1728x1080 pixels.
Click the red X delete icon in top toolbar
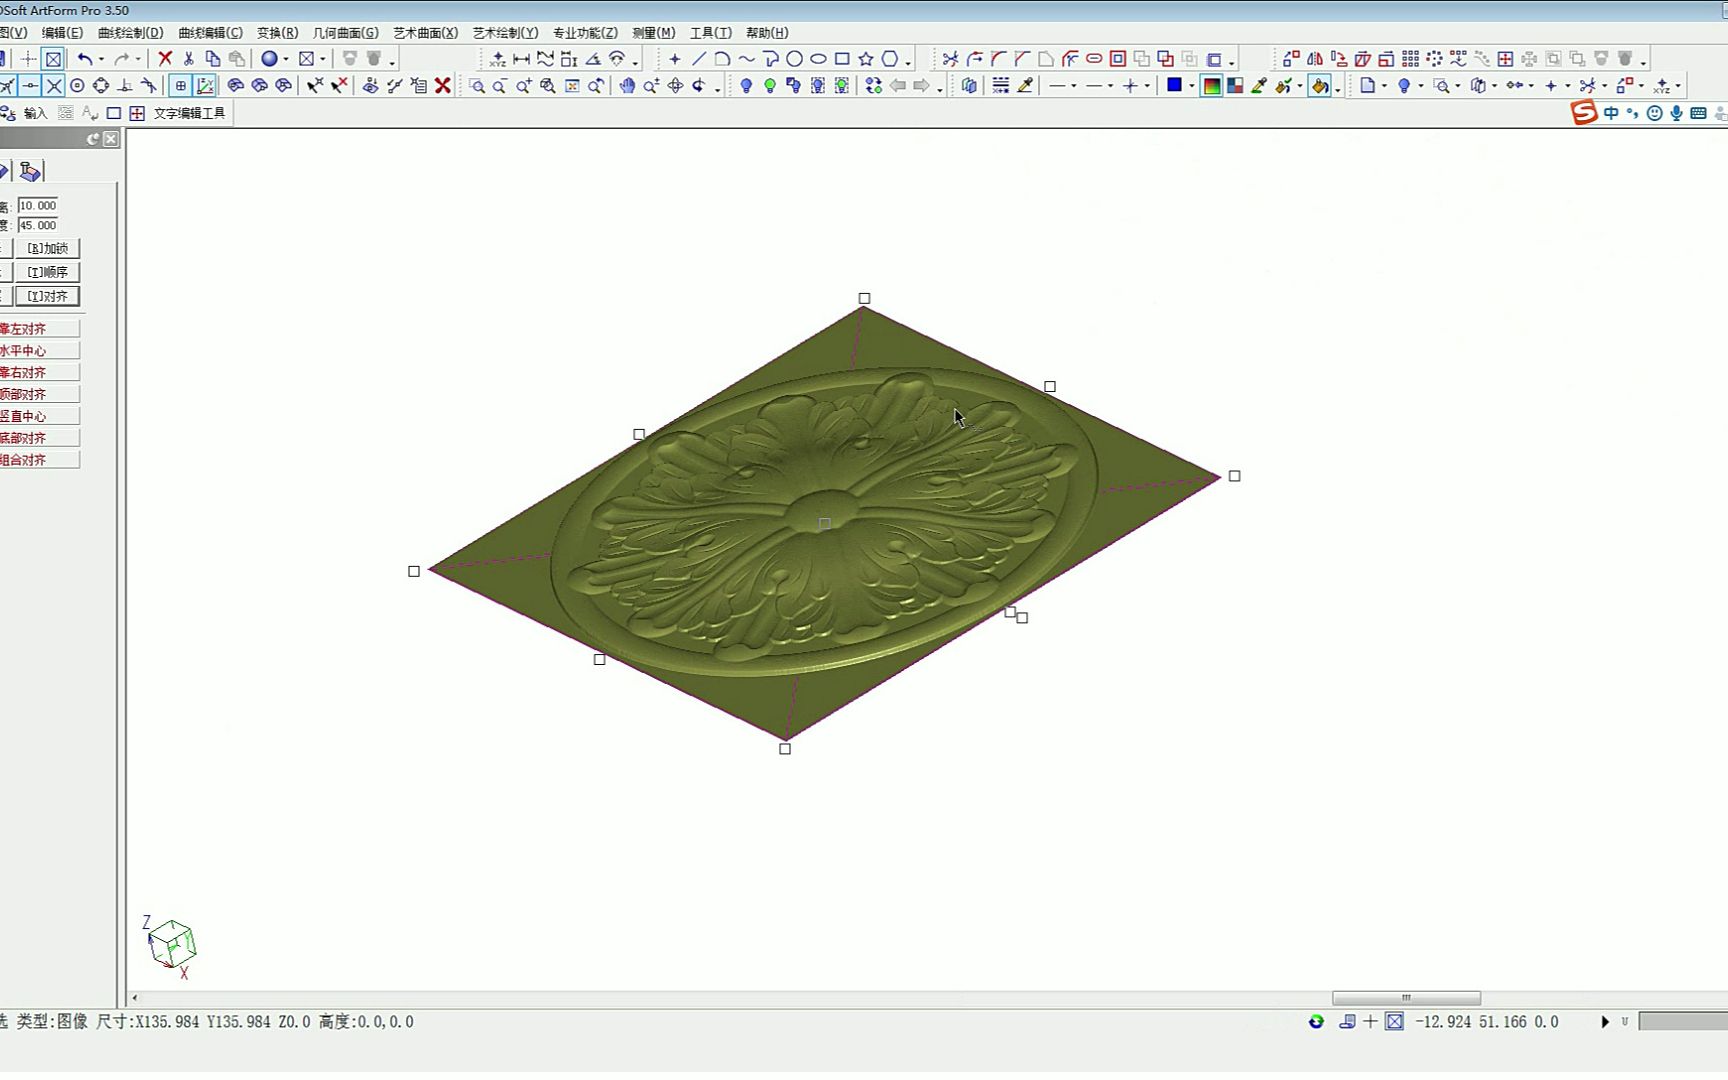coord(165,59)
